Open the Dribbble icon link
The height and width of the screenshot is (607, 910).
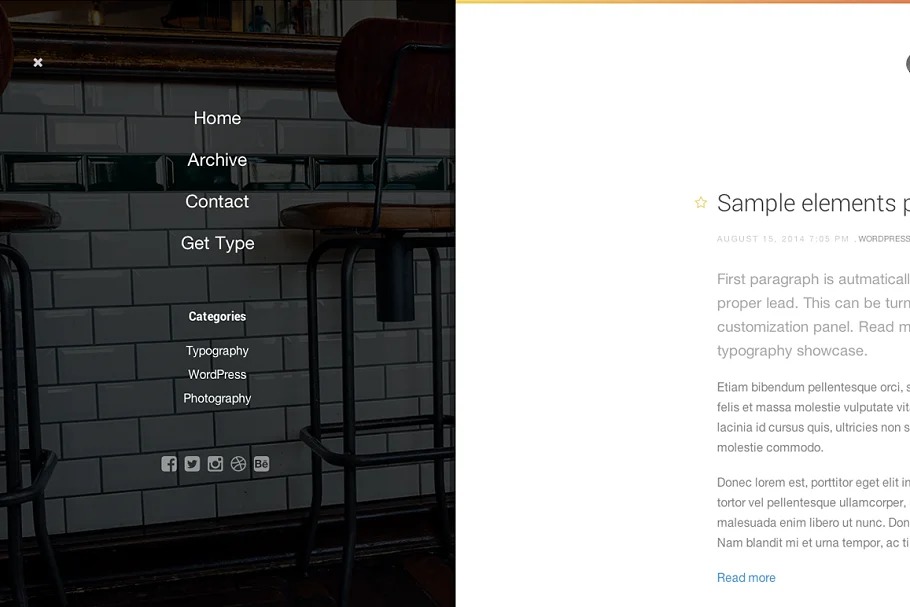238,464
